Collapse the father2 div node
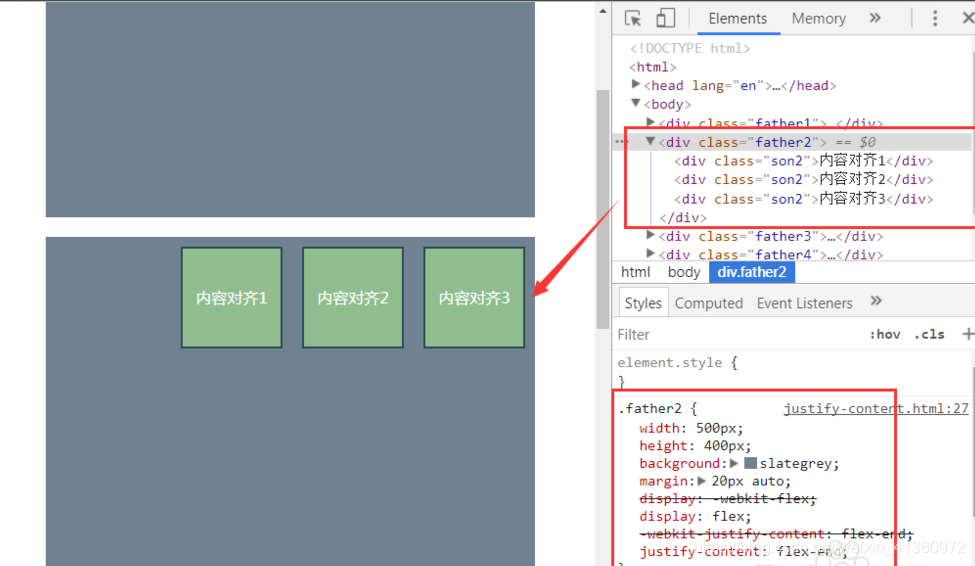The image size is (975, 566). click(x=650, y=141)
